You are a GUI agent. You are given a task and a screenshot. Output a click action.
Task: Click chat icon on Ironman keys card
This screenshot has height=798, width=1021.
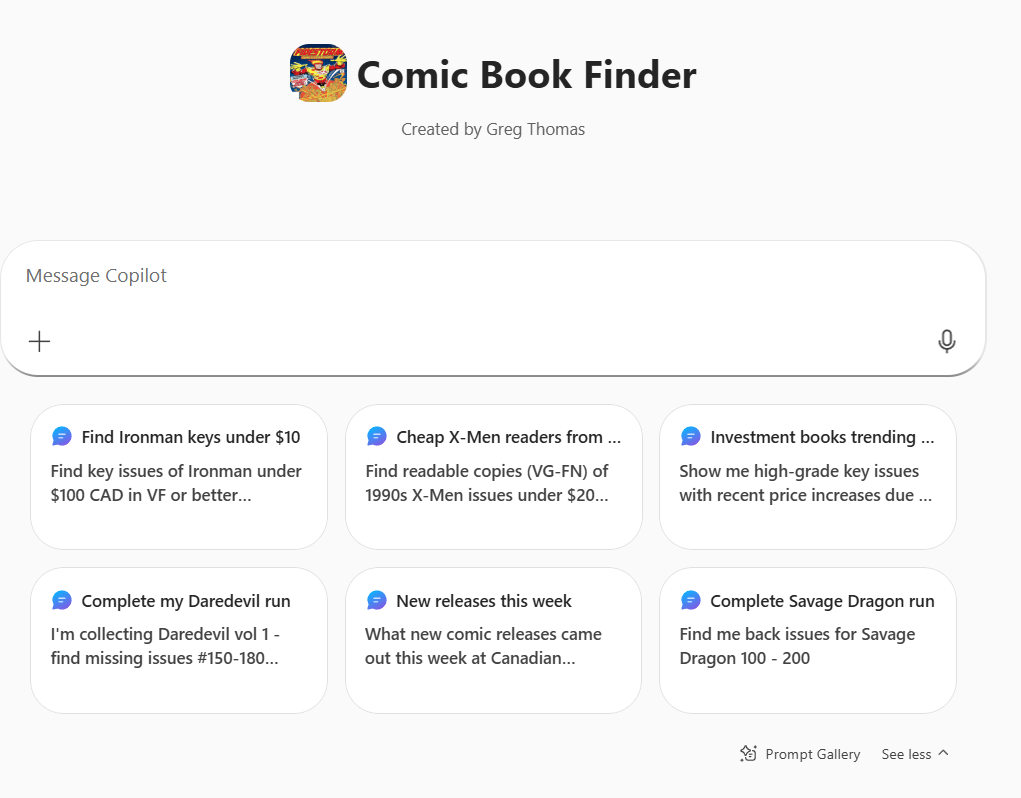tap(62, 437)
